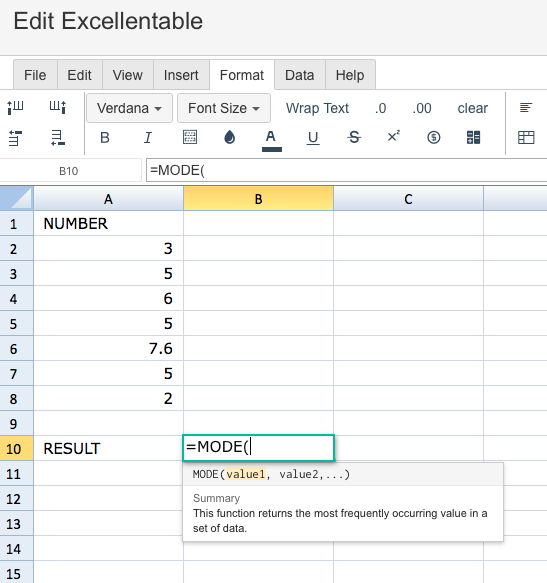The height and width of the screenshot is (583, 547).
Task: Toggle bold formatting with B icon
Action: coord(105,138)
